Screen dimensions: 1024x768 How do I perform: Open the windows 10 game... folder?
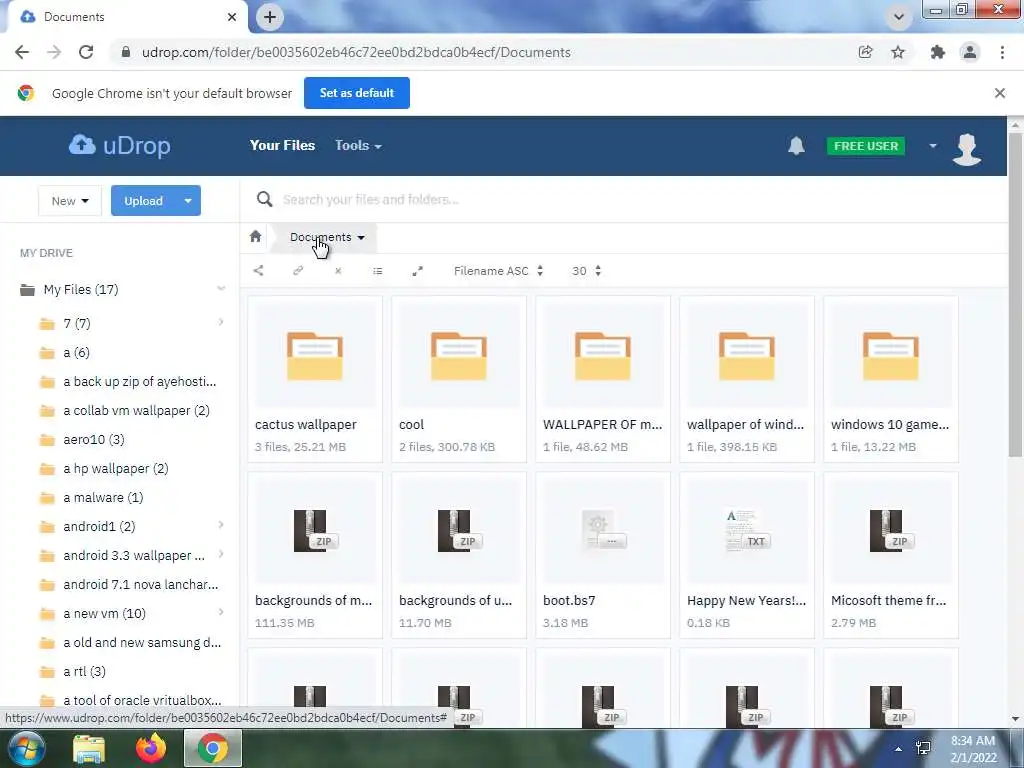(x=891, y=379)
